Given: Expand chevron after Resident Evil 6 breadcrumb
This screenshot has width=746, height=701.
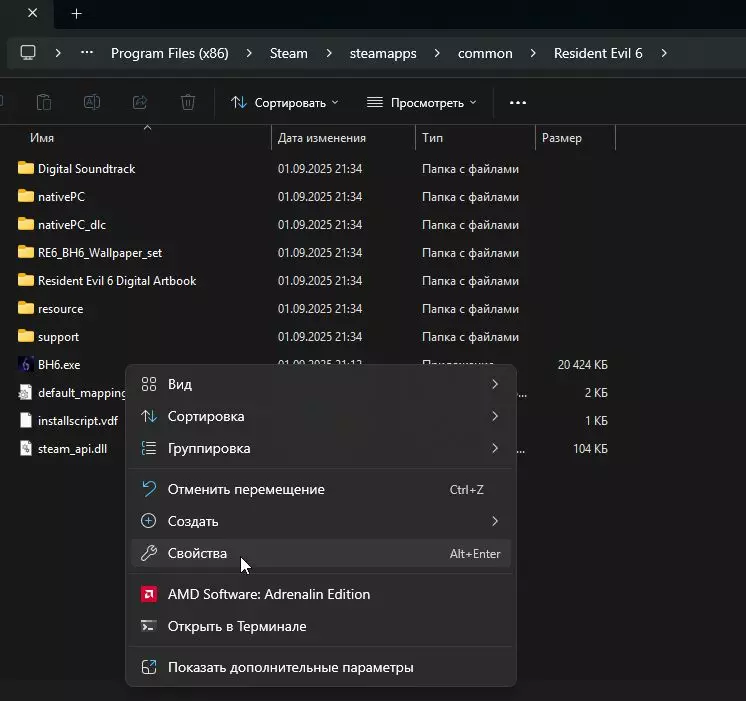Looking at the screenshot, I should [665, 53].
